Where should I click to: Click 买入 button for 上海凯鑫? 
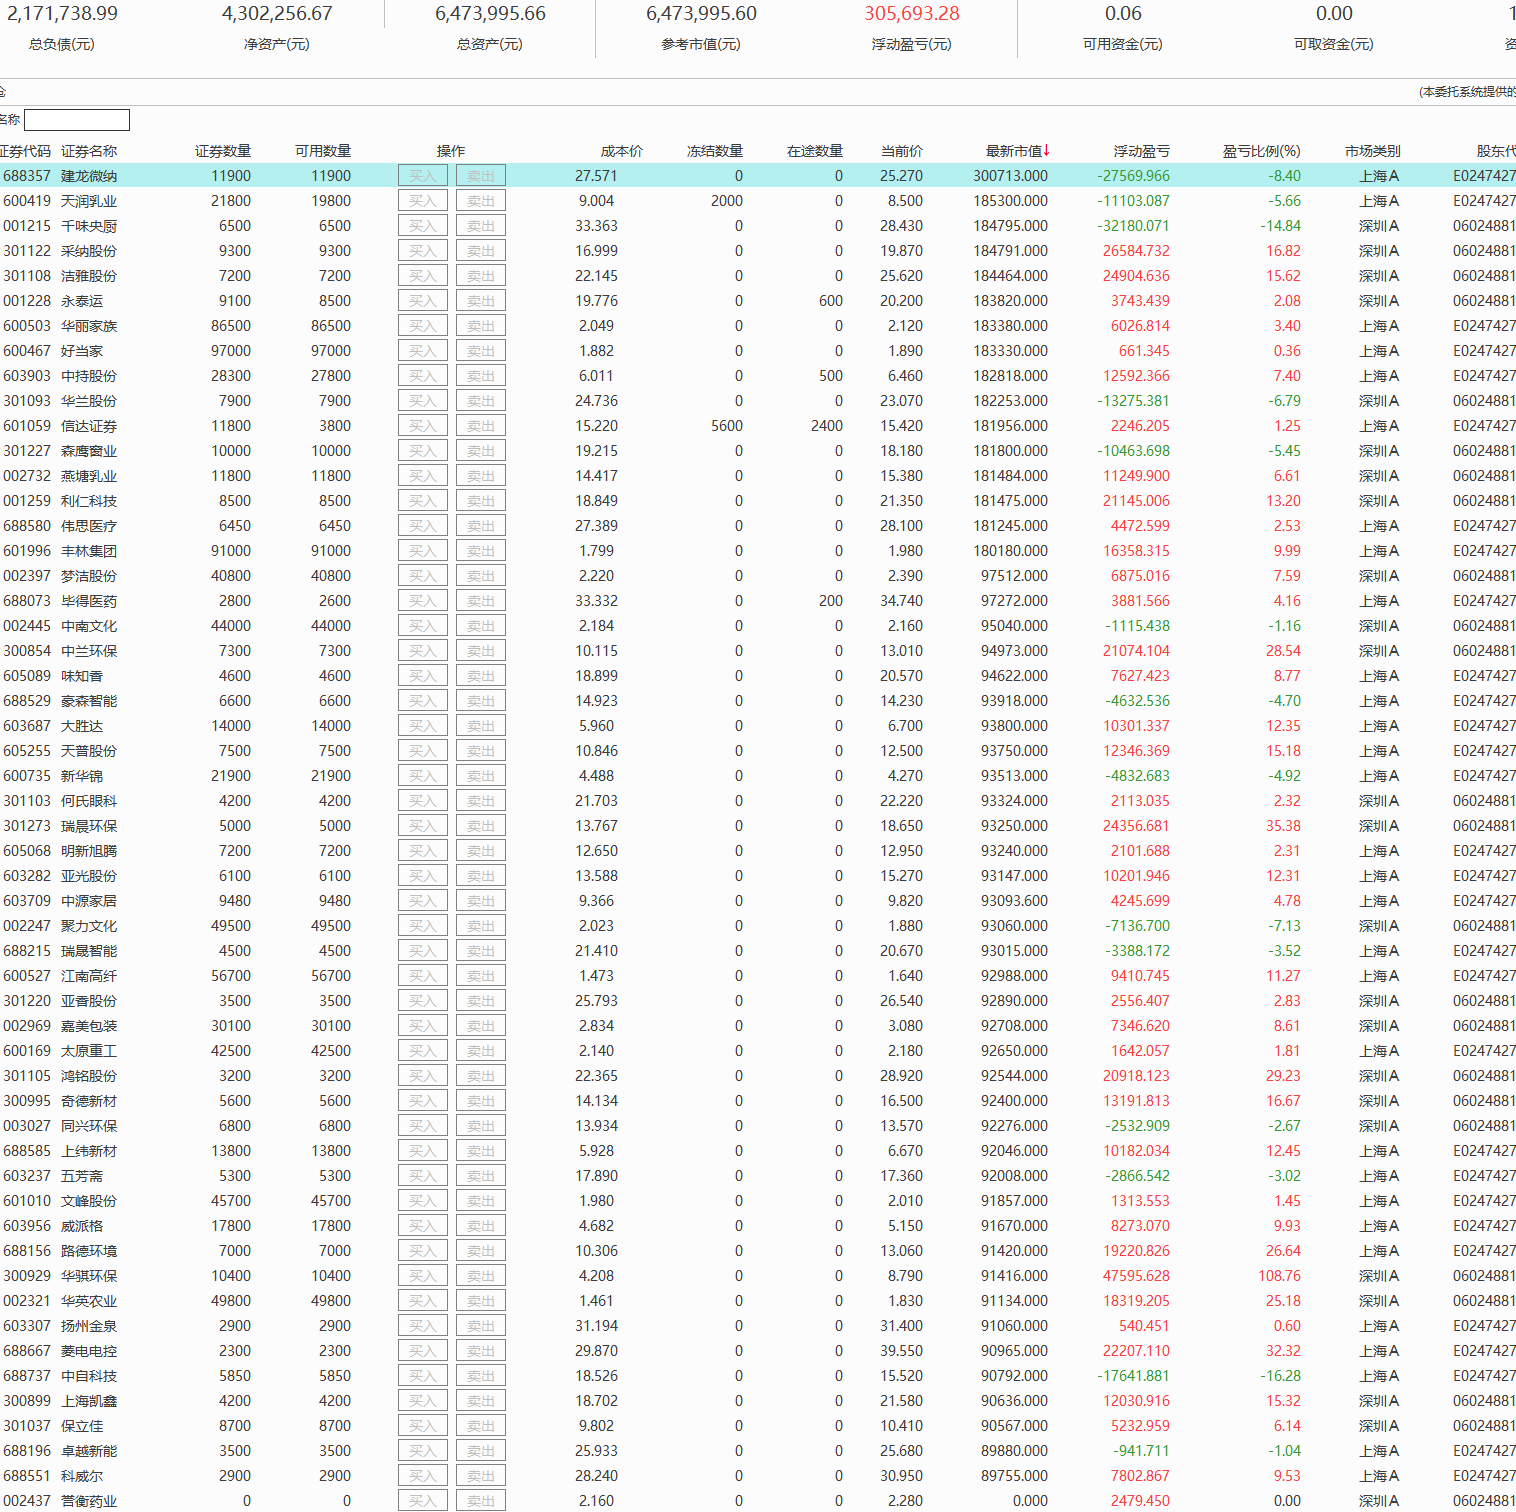tap(423, 1401)
